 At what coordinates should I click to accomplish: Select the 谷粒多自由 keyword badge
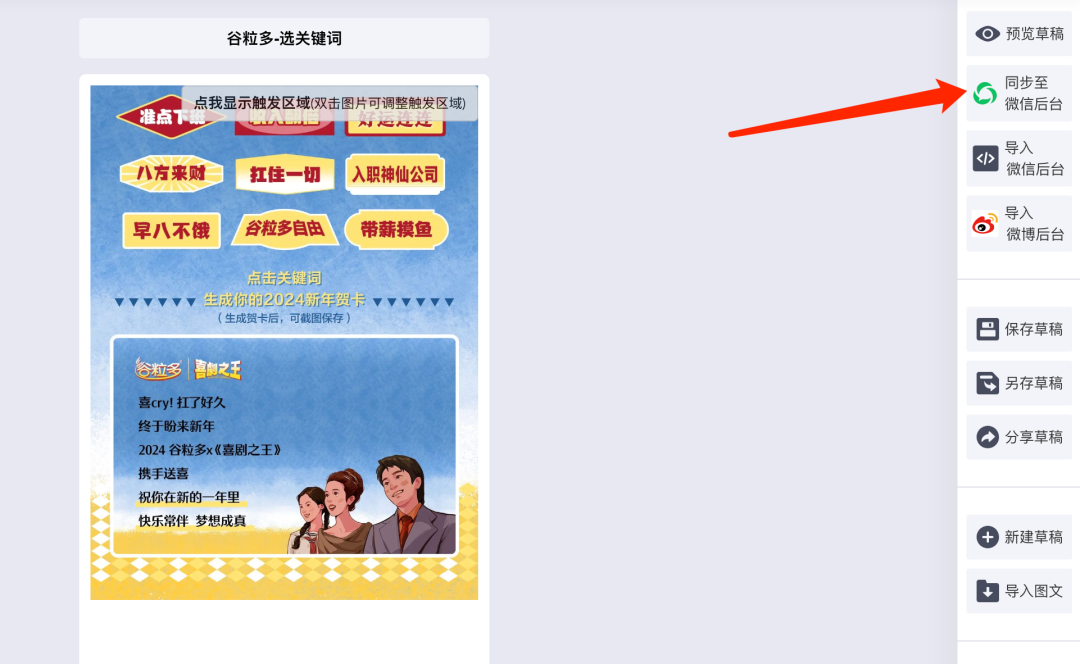(284, 229)
